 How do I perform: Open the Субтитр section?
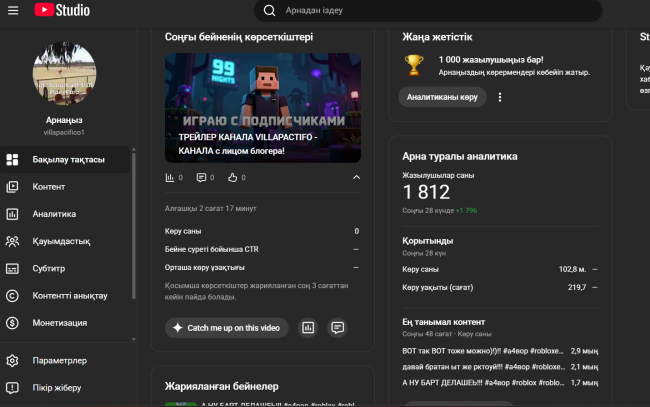click(65, 269)
